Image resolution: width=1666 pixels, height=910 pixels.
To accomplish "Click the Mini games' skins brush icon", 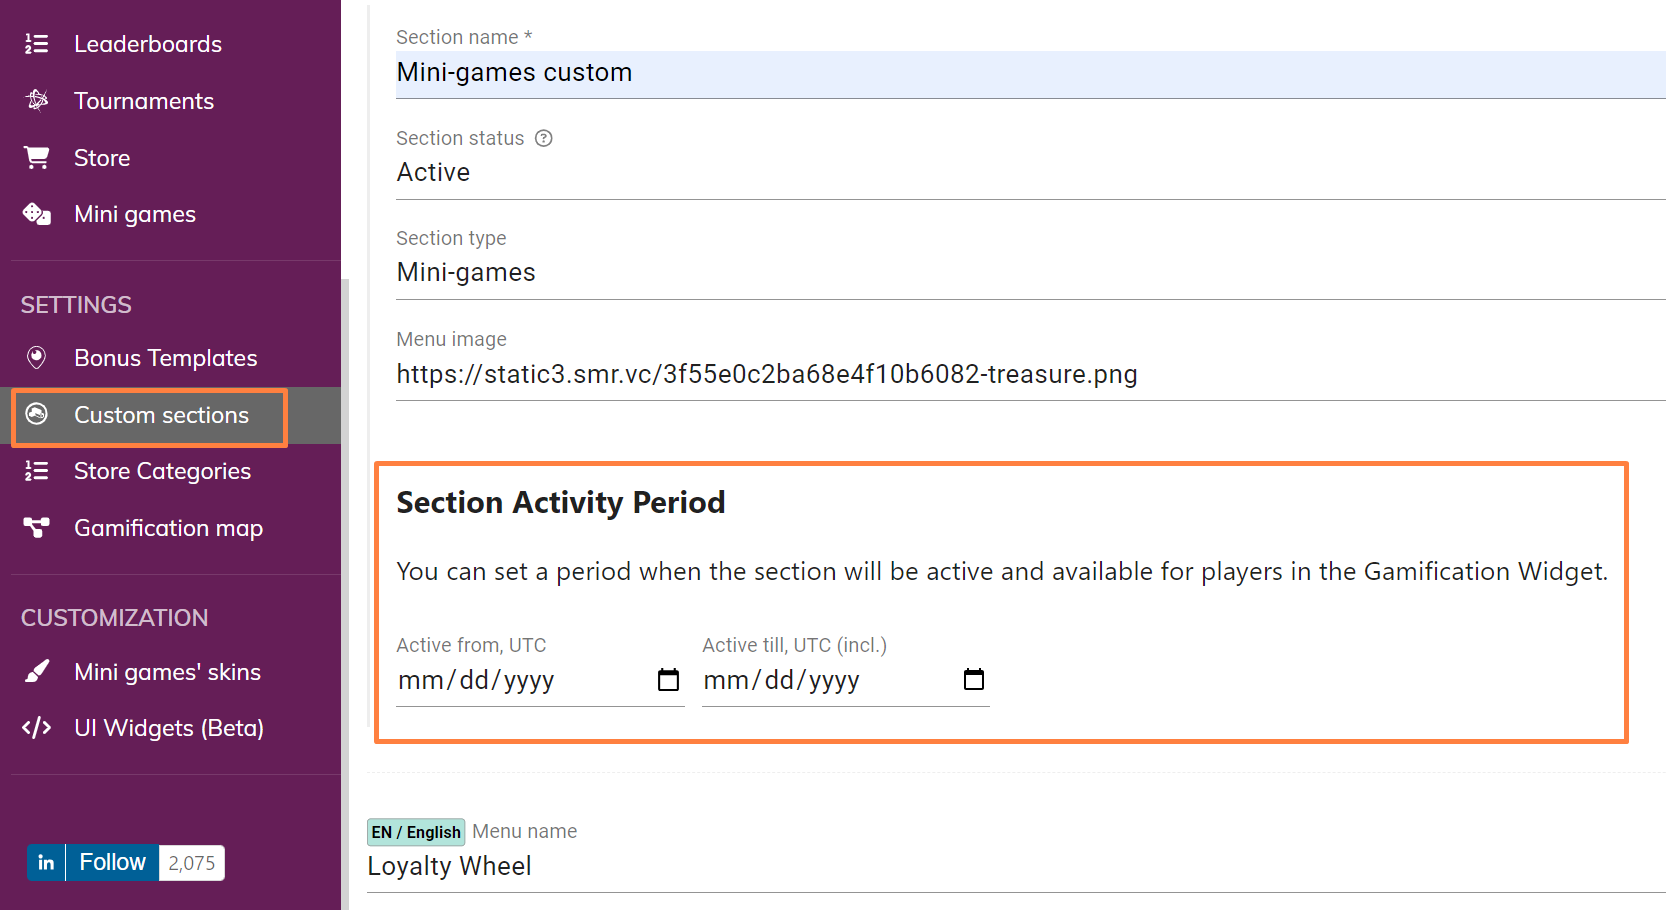I will coord(37,671).
